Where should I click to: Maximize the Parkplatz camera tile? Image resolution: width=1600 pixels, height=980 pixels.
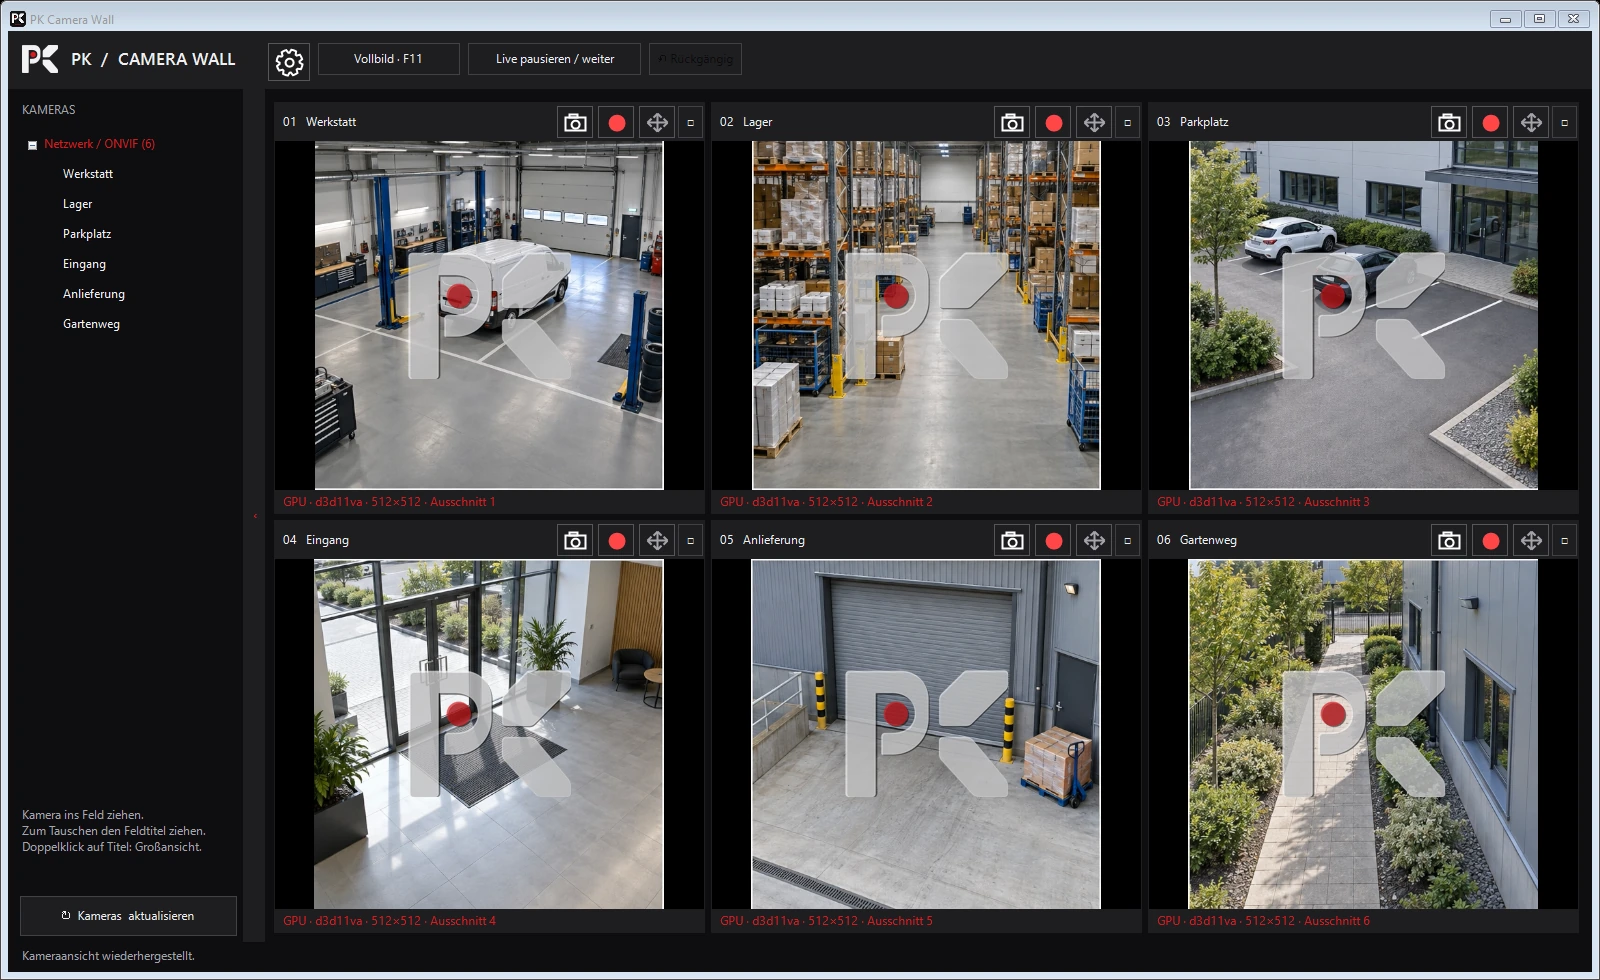(1564, 122)
